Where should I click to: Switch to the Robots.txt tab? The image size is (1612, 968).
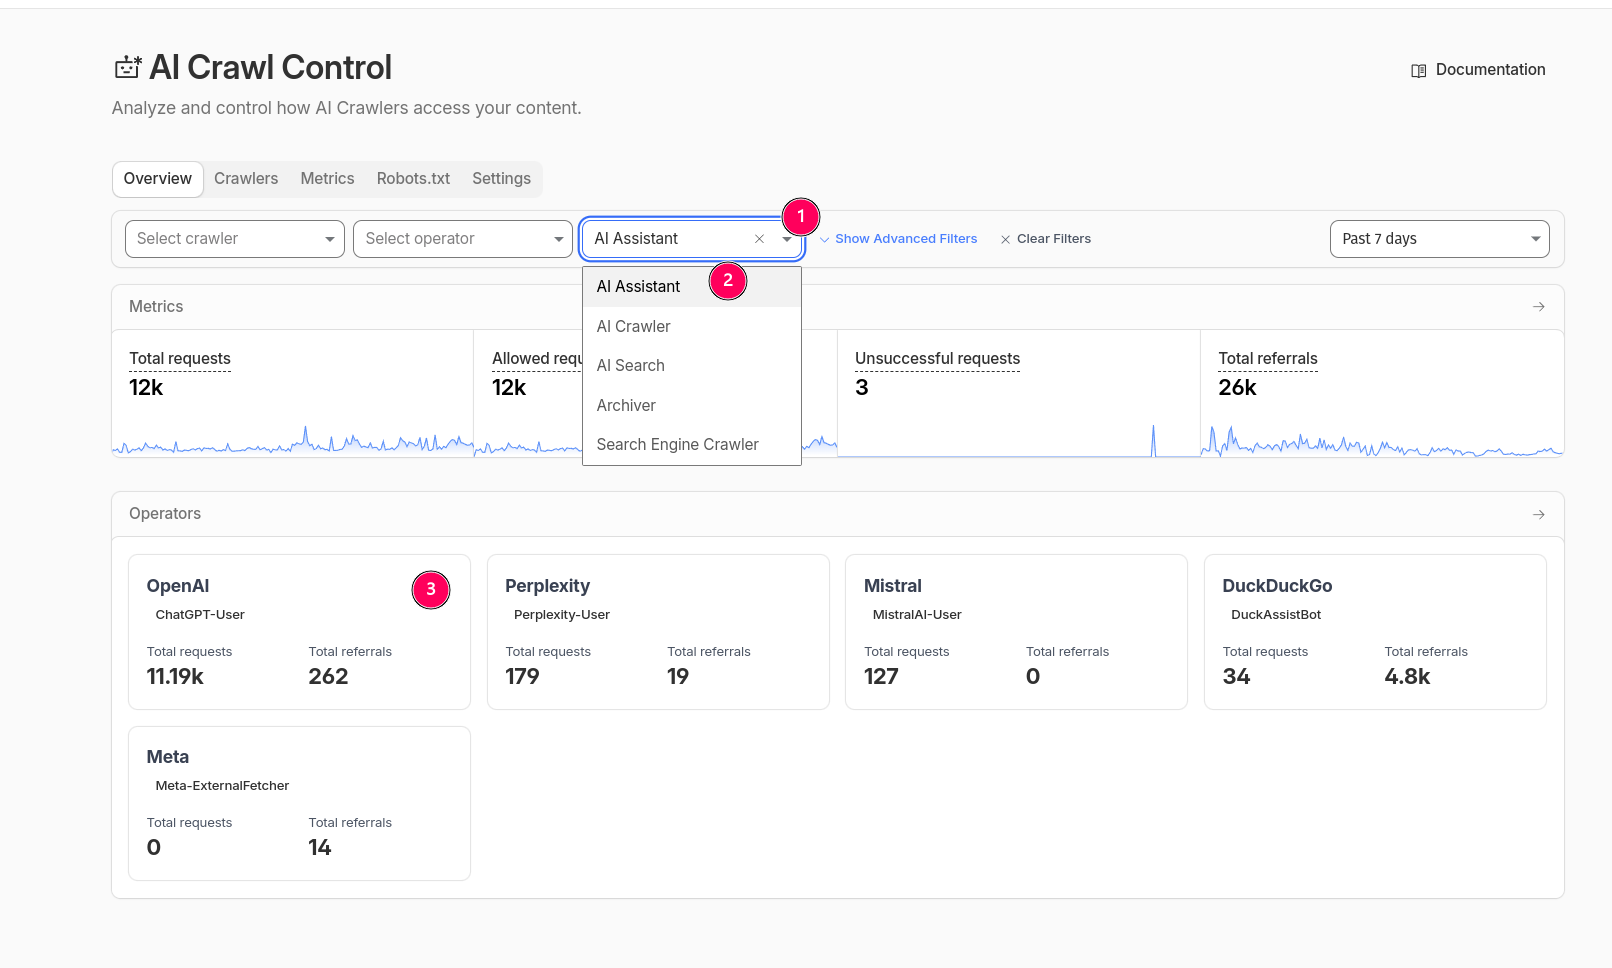click(x=413, y=179)
